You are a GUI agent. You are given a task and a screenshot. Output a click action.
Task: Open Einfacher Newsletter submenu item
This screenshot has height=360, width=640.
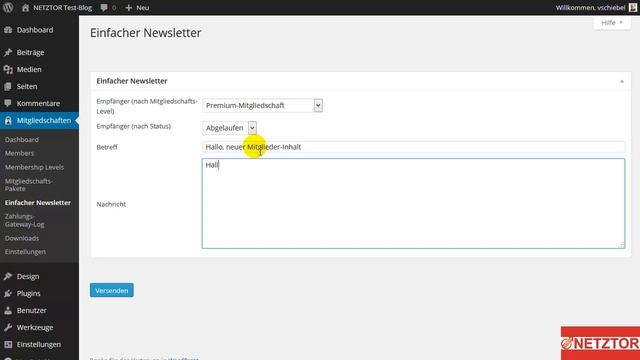click(x=38, y=202)
